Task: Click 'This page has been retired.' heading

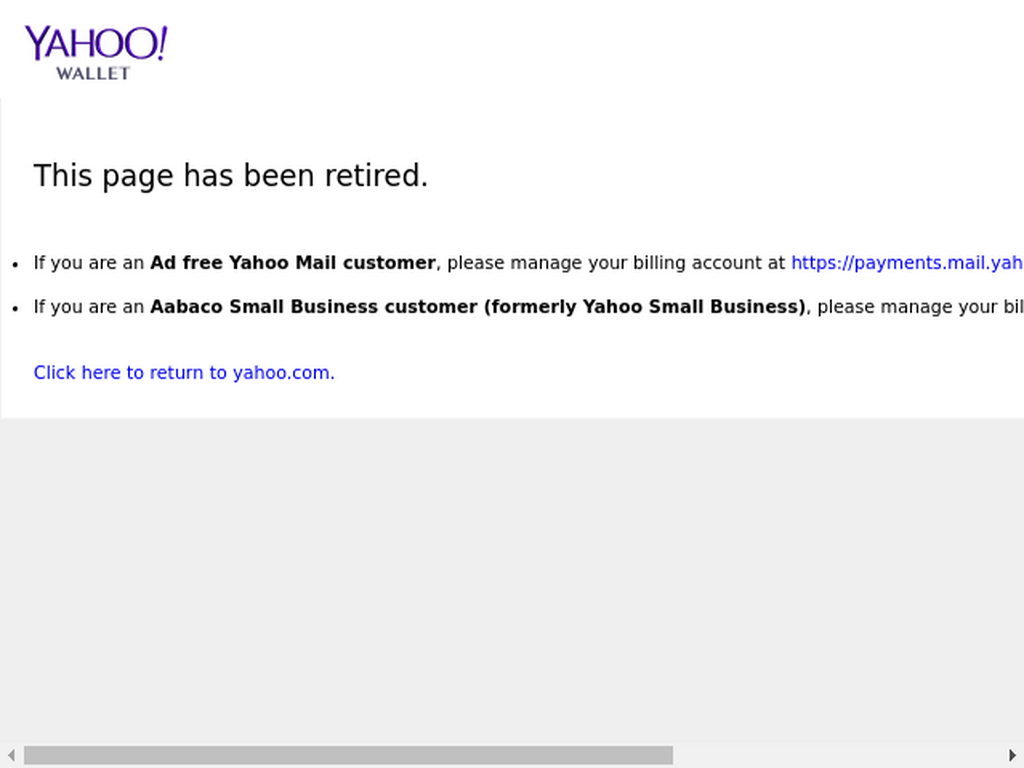Action: pyautogui.click(x=231, y=175)
